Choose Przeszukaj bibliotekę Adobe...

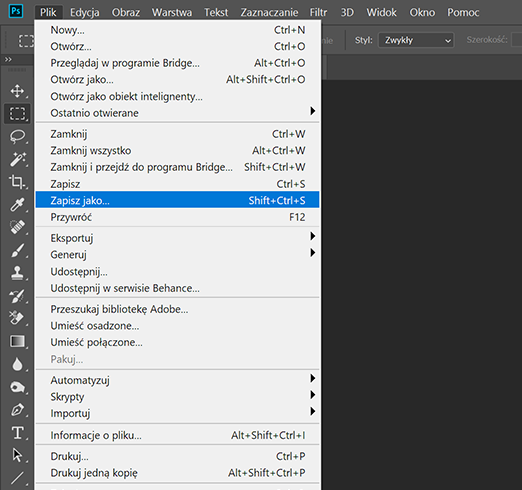point(177,309)
